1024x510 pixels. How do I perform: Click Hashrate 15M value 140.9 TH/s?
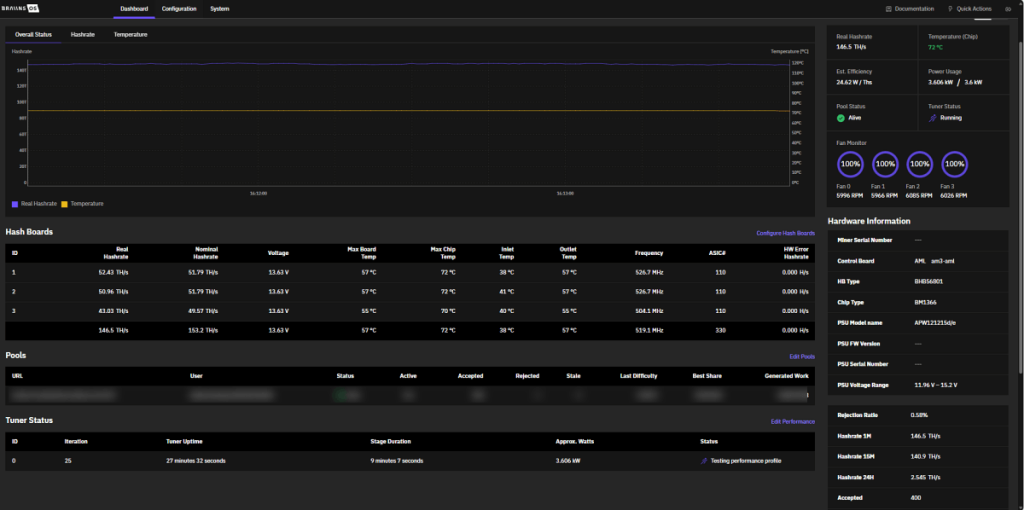pos(925,456)
